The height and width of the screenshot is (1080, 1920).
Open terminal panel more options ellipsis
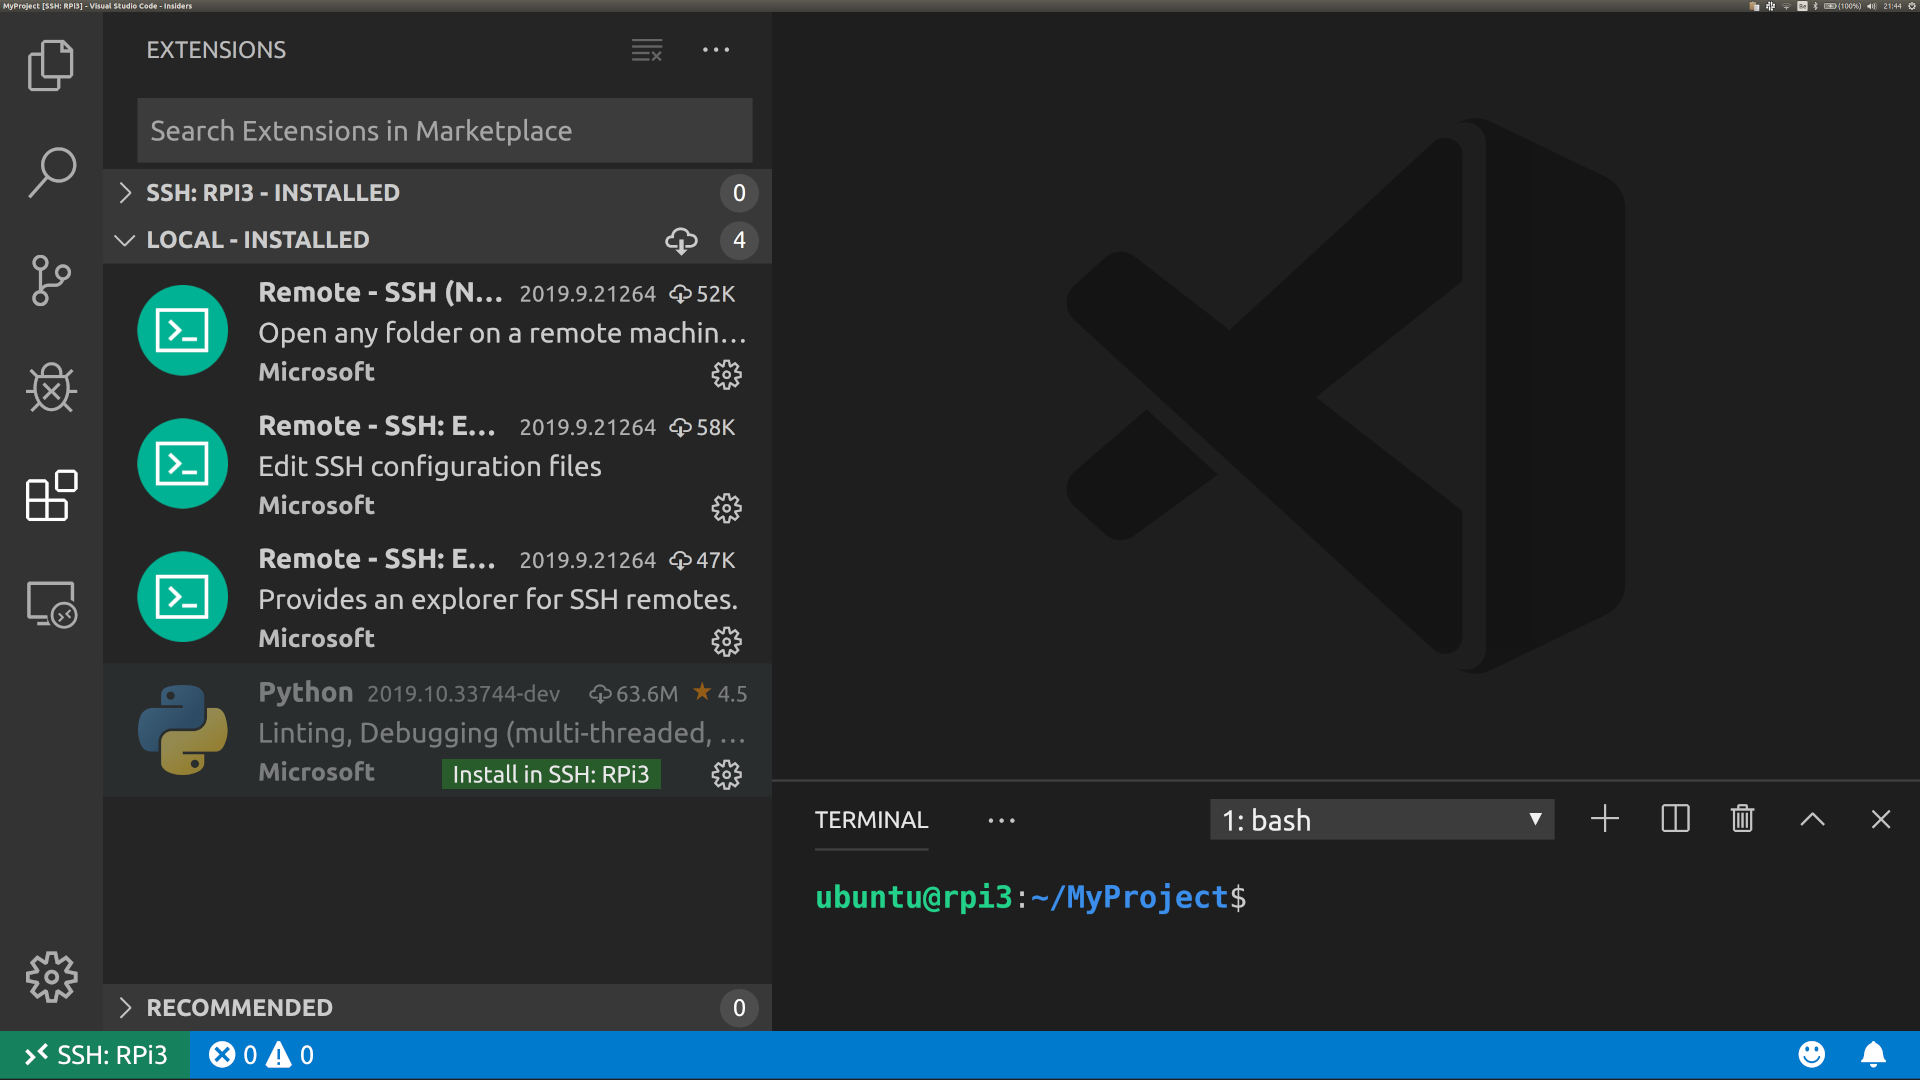[1001, 820]
